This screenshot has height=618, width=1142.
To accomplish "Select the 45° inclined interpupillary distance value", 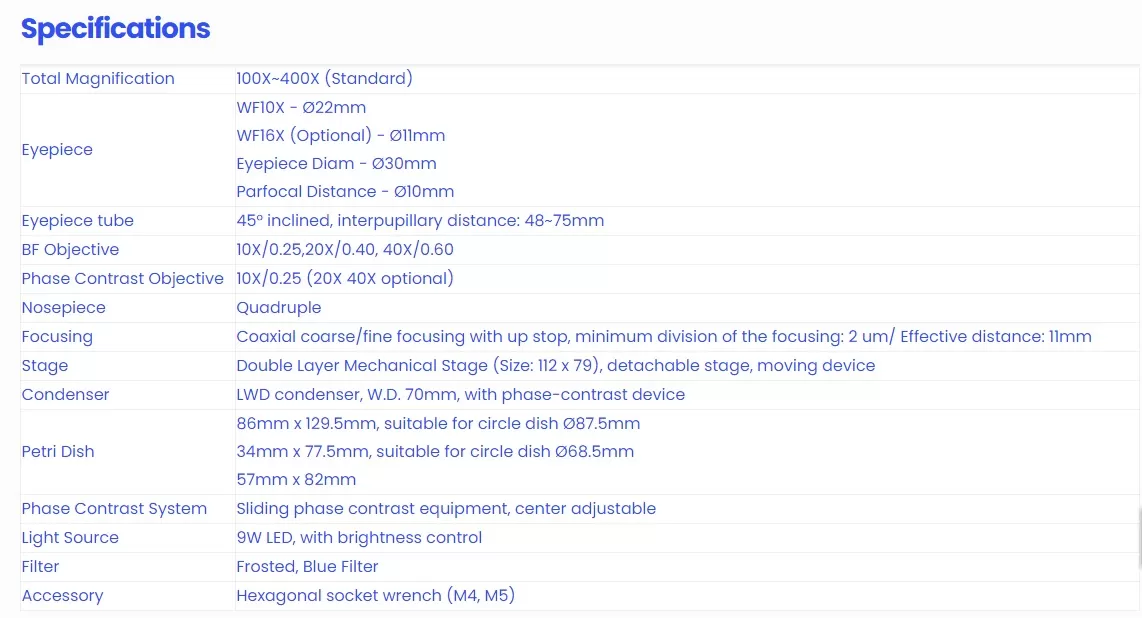I will 420,221.
